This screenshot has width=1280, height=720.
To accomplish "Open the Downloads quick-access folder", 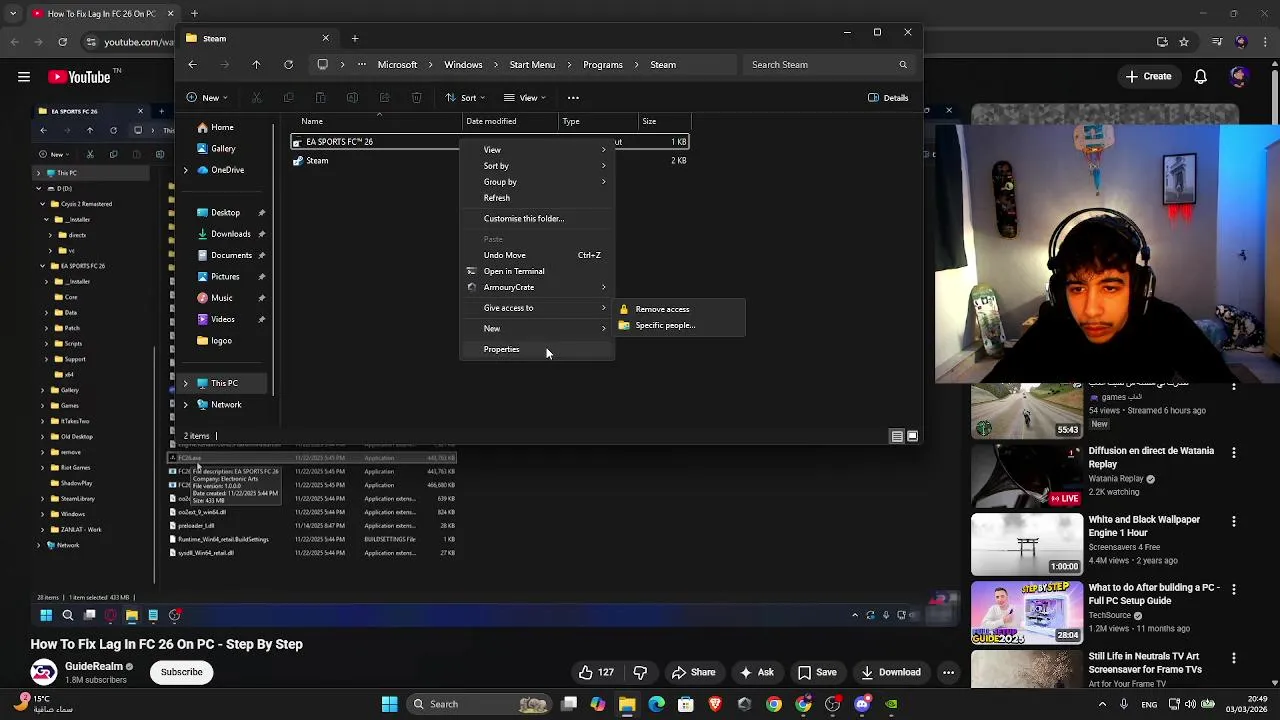I will click(230, 234).
